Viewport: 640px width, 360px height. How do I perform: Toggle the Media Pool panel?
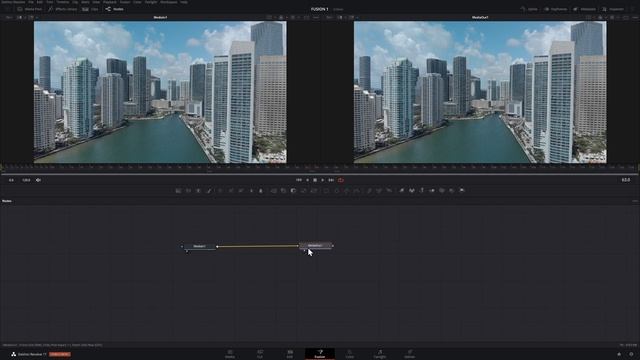pos(29,9)
